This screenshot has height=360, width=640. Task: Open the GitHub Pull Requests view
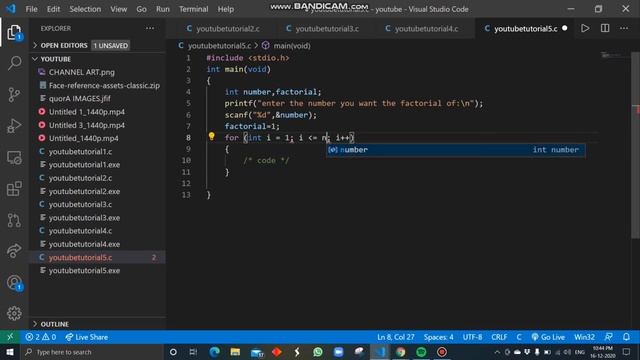coord(14,220)
